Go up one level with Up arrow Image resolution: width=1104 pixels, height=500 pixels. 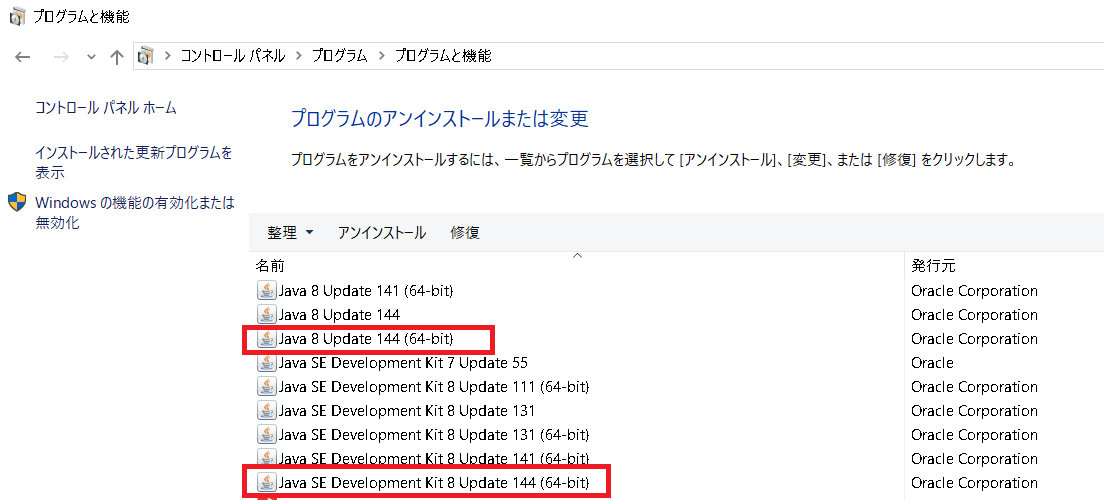coord(117,57)
